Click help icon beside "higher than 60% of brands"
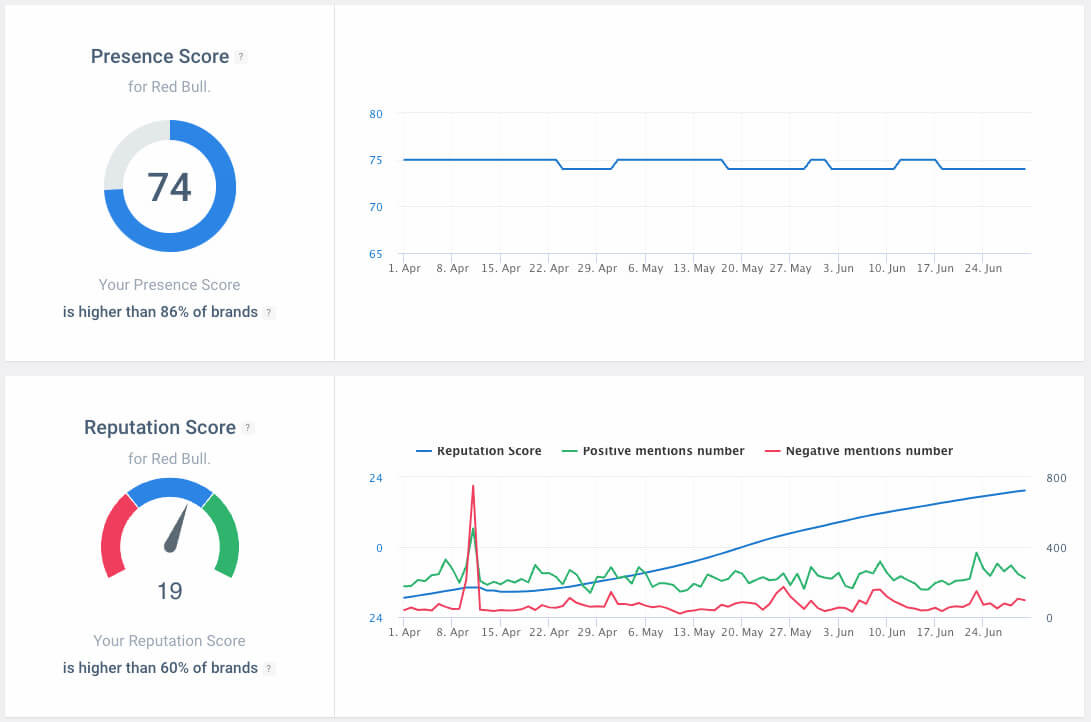Image resolution: width=1091 pixels, height=722 pixels. [x=269, y=668]
